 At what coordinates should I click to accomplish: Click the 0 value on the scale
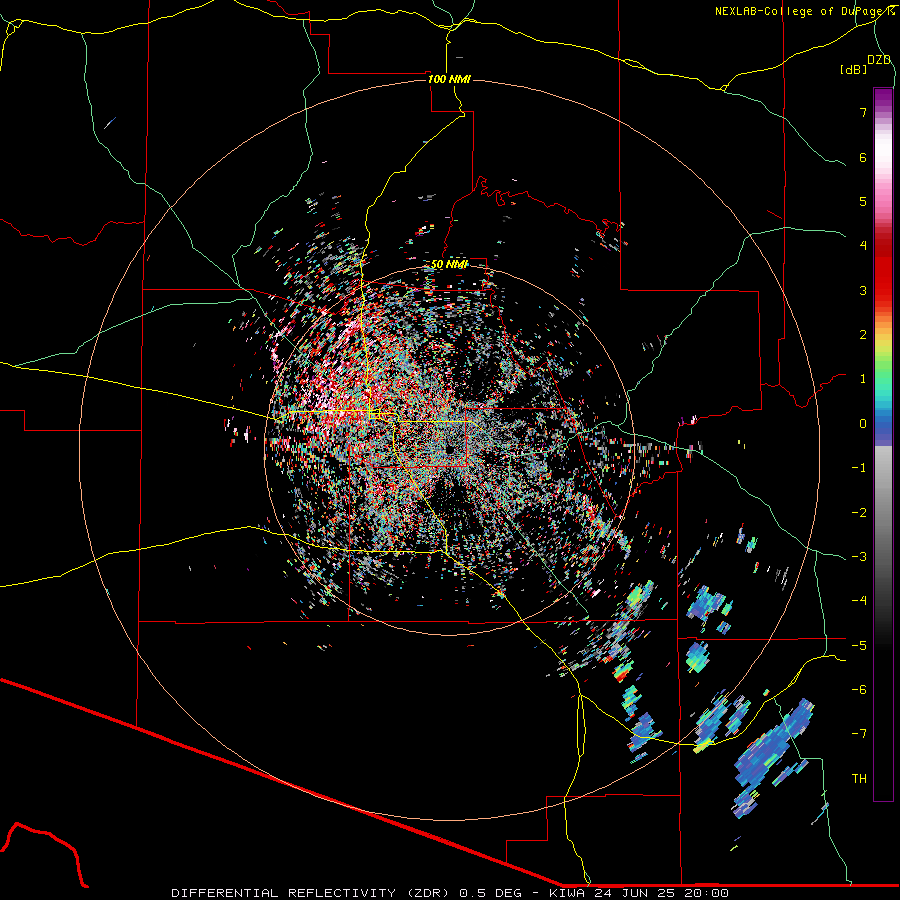[863, 424]
